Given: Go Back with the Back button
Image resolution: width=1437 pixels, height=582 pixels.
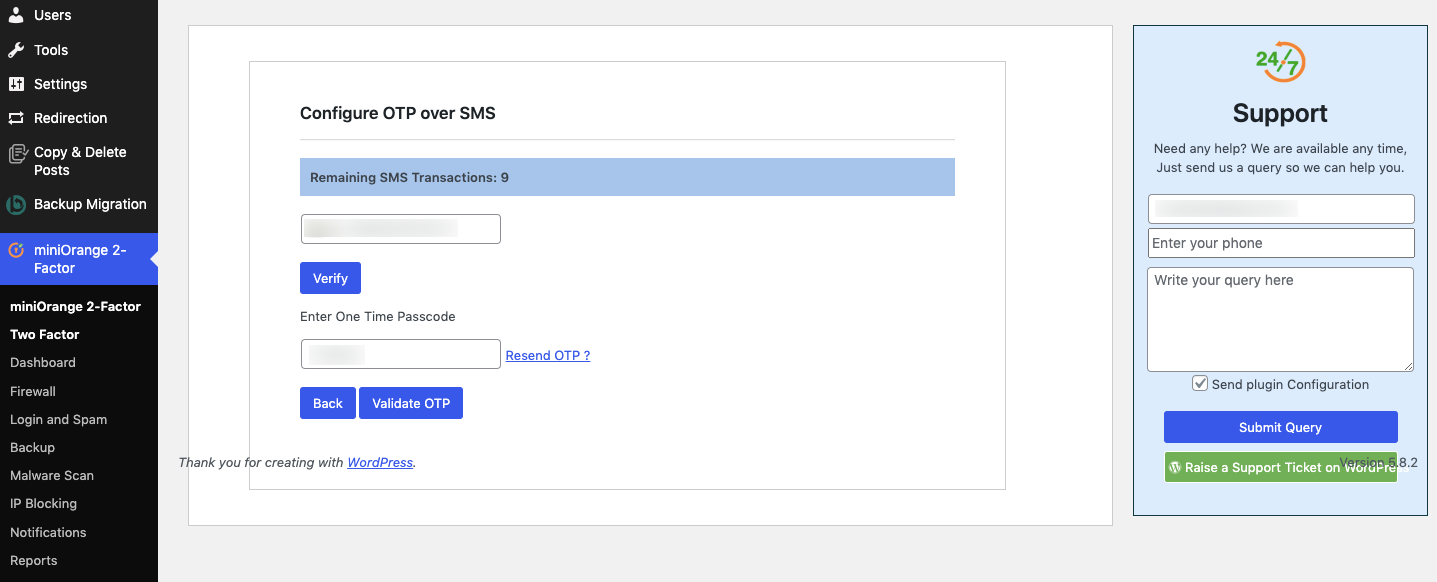Looking at the screenshot, I should pos(327,402).
